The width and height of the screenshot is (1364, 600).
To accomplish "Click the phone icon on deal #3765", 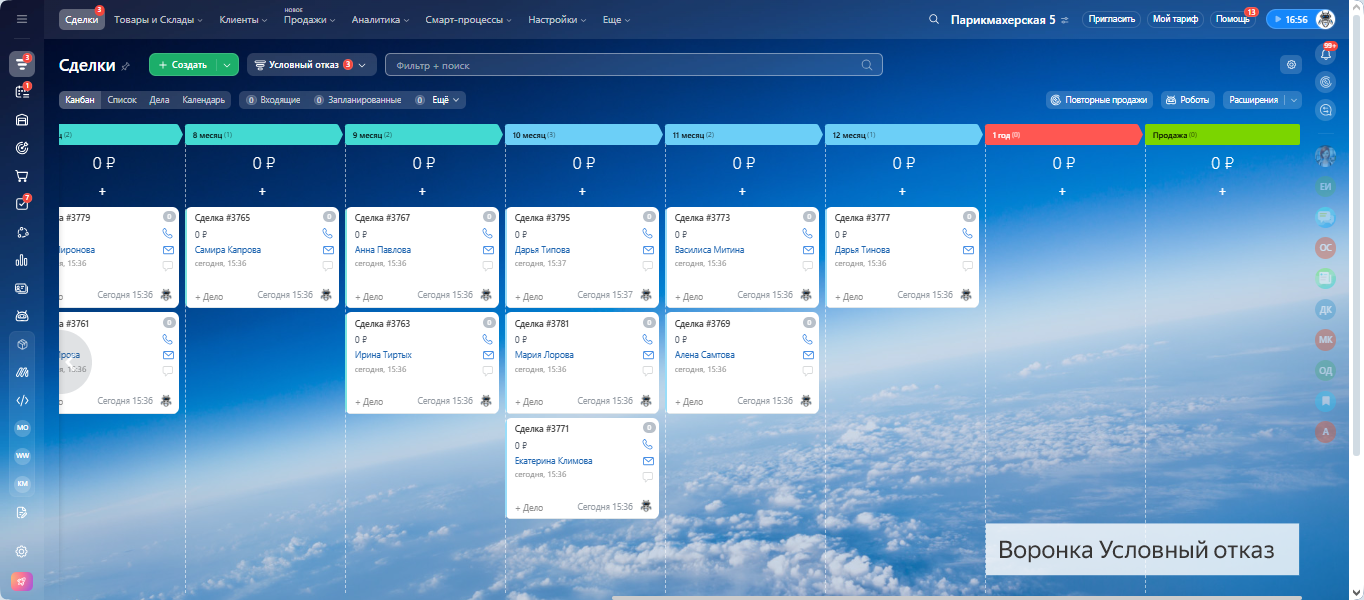I will (x=328, y=233).
